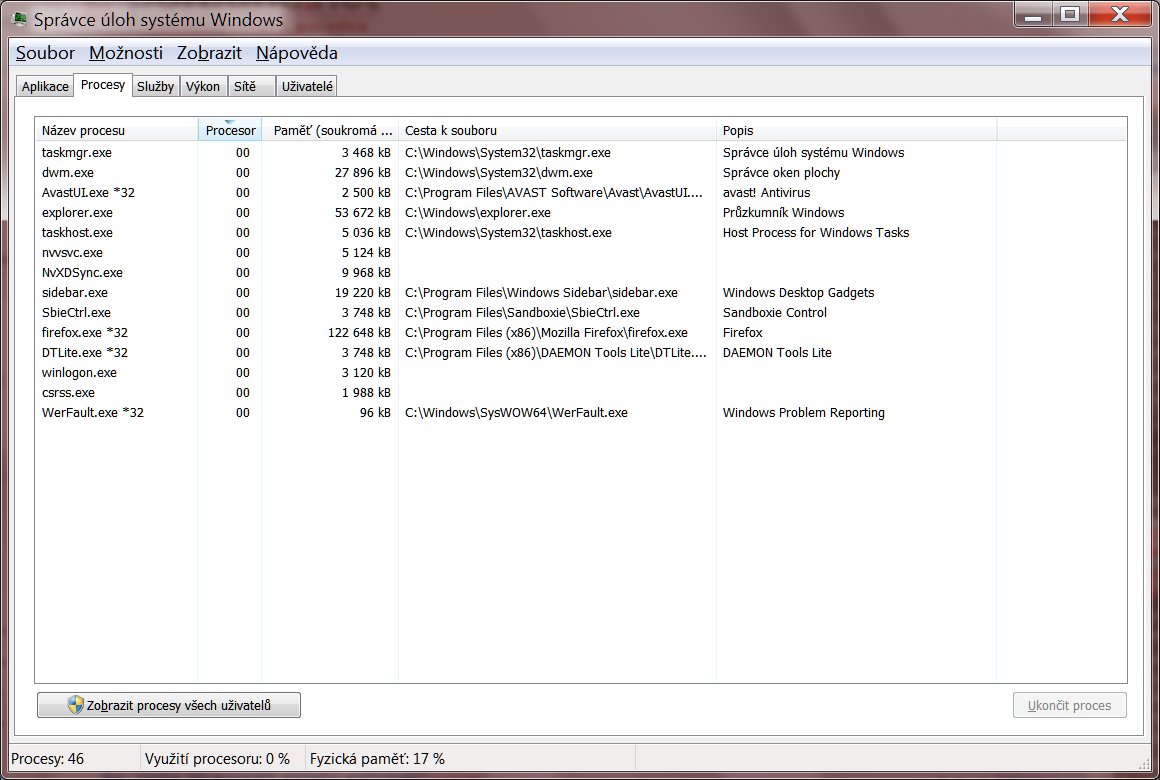
Task: Sort by Cesta k souboru column
Action: coord(557,130)
